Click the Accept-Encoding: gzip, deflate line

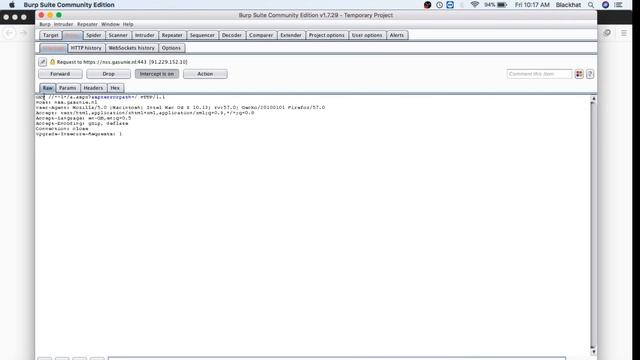coord(82,123)
